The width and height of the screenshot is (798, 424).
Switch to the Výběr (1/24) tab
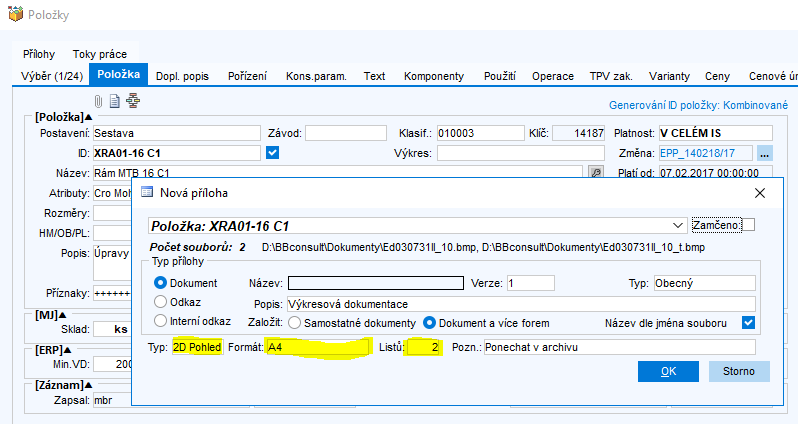click(52, 76)
